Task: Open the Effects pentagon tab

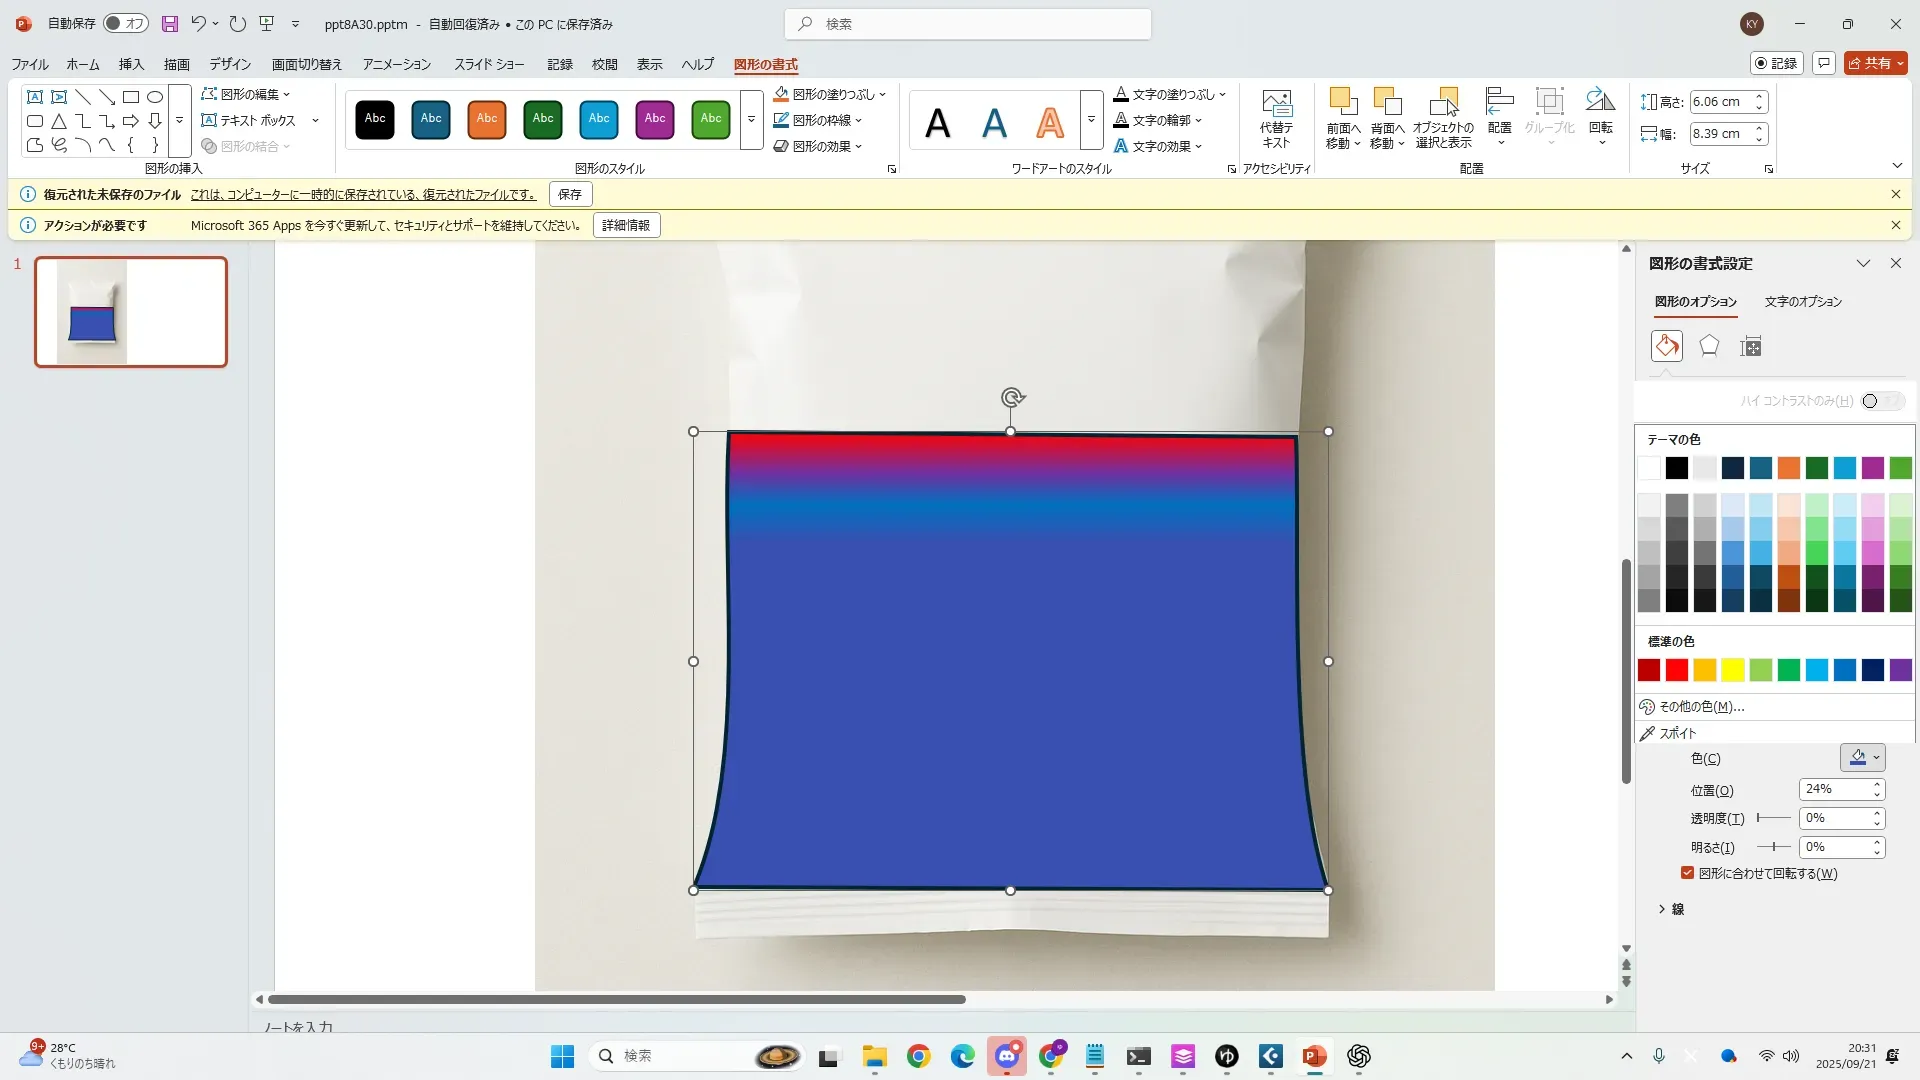Action: tap(1709, 346)
